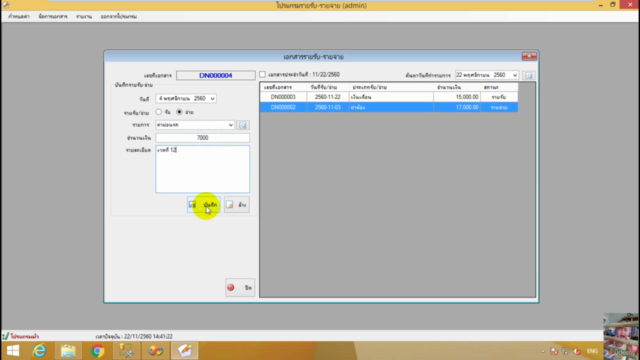Viewport: 640px width, 360px height.
Task: Click the Save (บันทึก) button in the entry form
Action: point(204,205)
